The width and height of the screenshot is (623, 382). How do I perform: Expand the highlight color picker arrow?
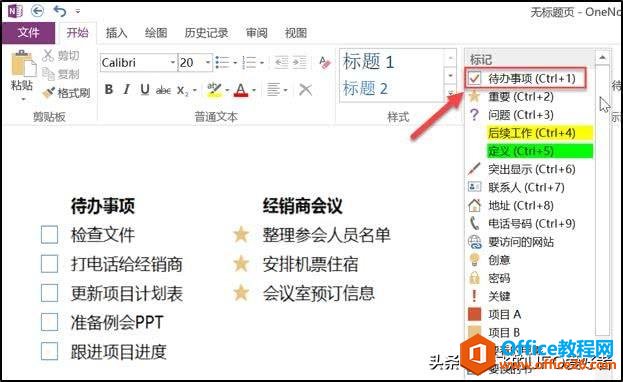(227, 90)
